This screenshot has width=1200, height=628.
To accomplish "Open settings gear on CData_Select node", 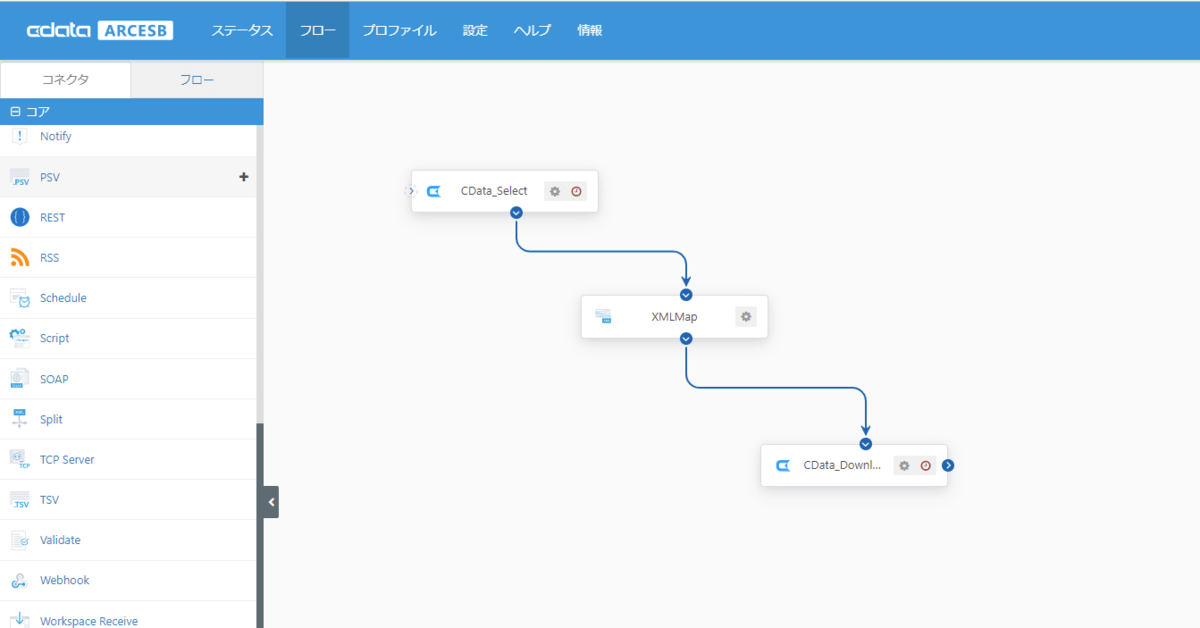I will 555,191.
